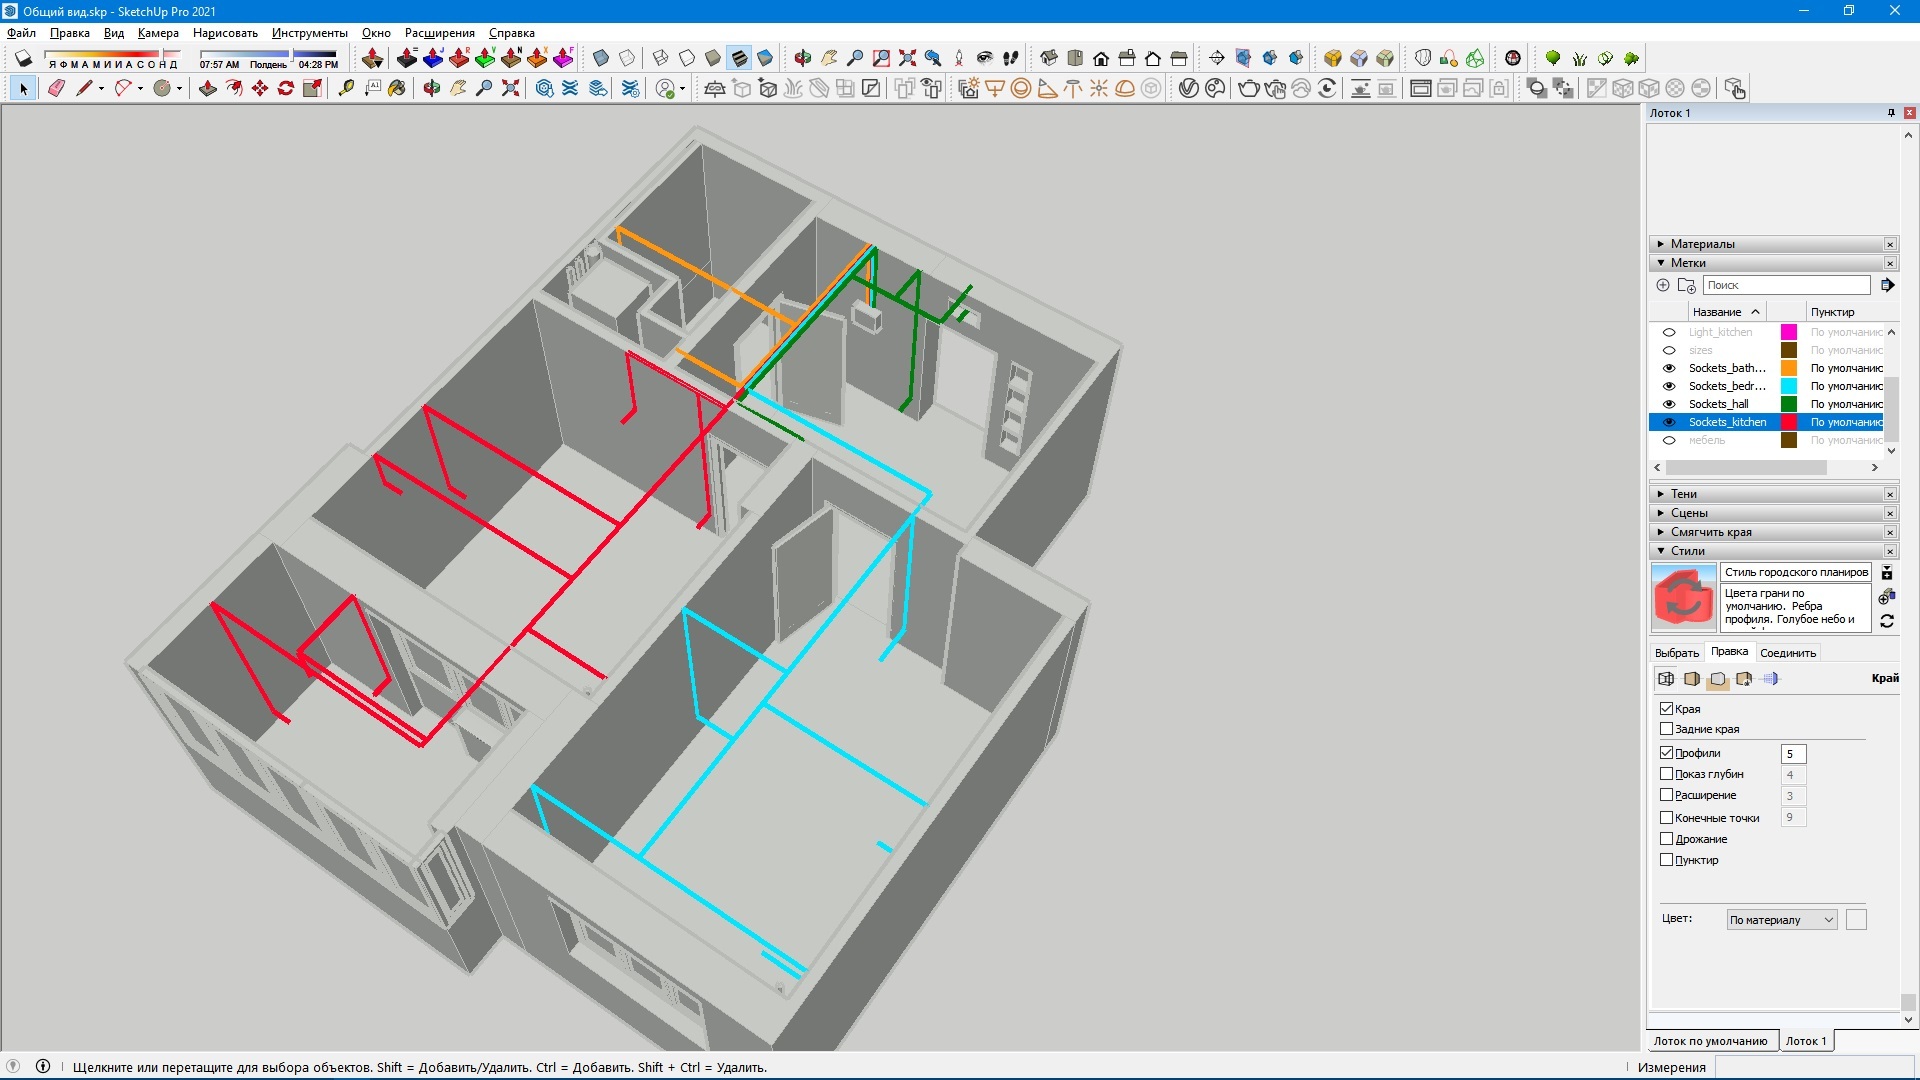Enable Дрожание checkbox
This screenshot has width=1920, height=1080.
click(1667, 839)
